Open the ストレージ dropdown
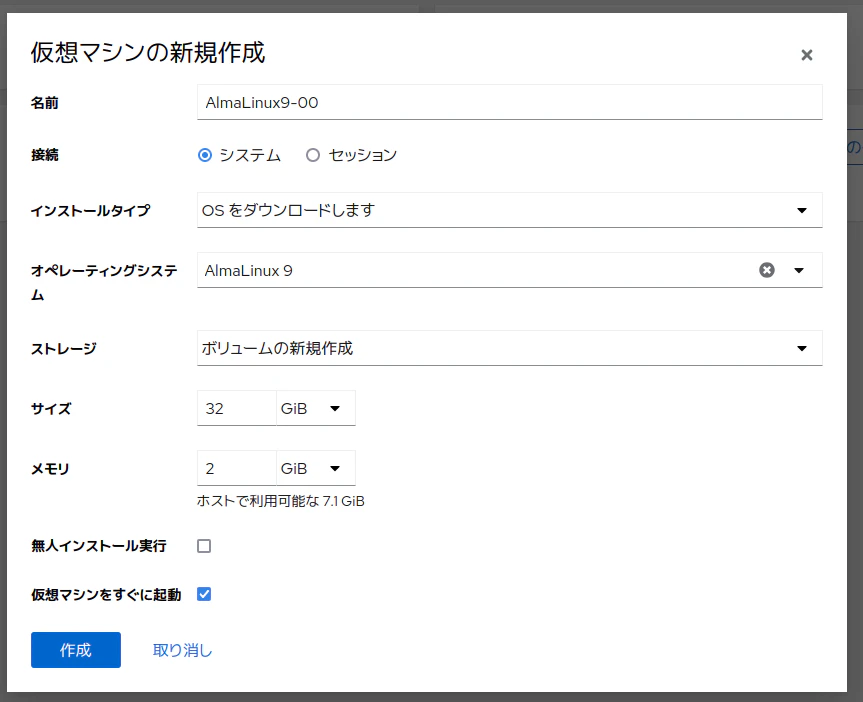Screen dimensions: 863x702 [x=510, y=348]
